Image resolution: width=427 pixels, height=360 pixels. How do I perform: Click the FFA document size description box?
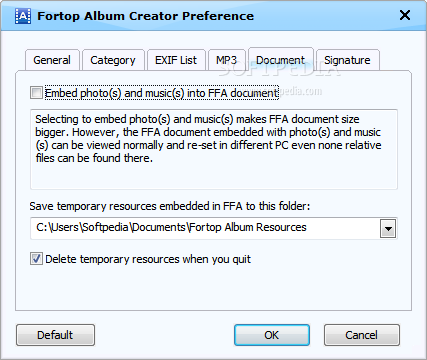(x=214, y=149)
